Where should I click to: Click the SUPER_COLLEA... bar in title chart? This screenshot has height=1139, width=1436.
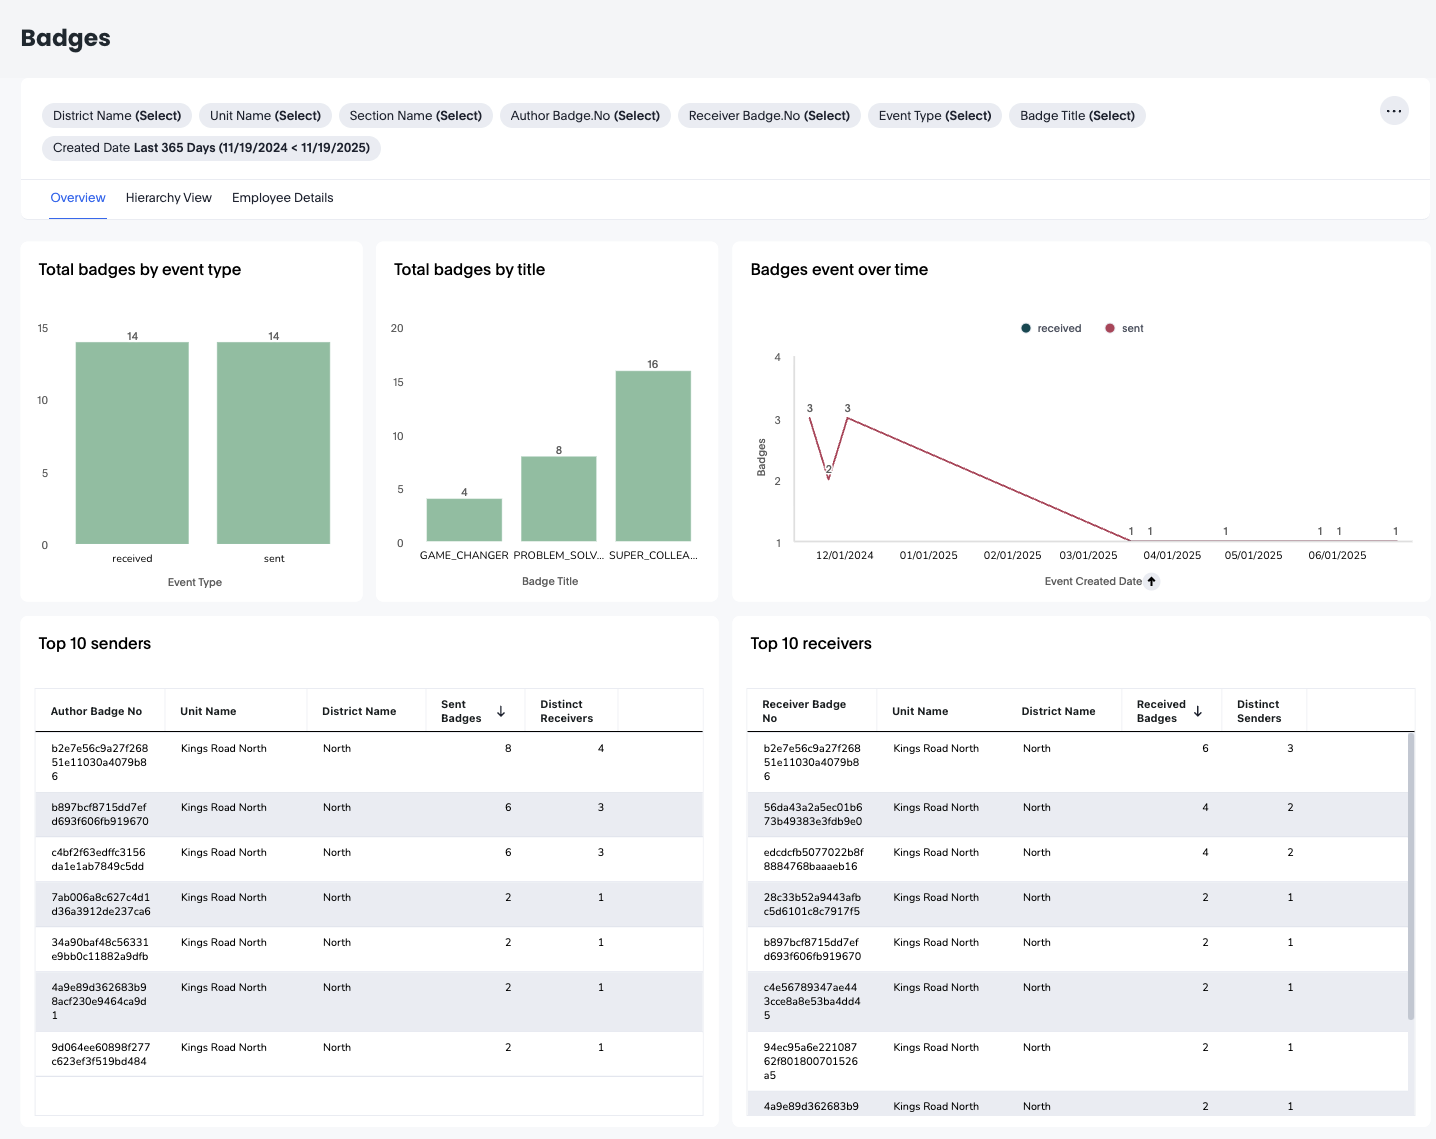[x=653, y=456]
